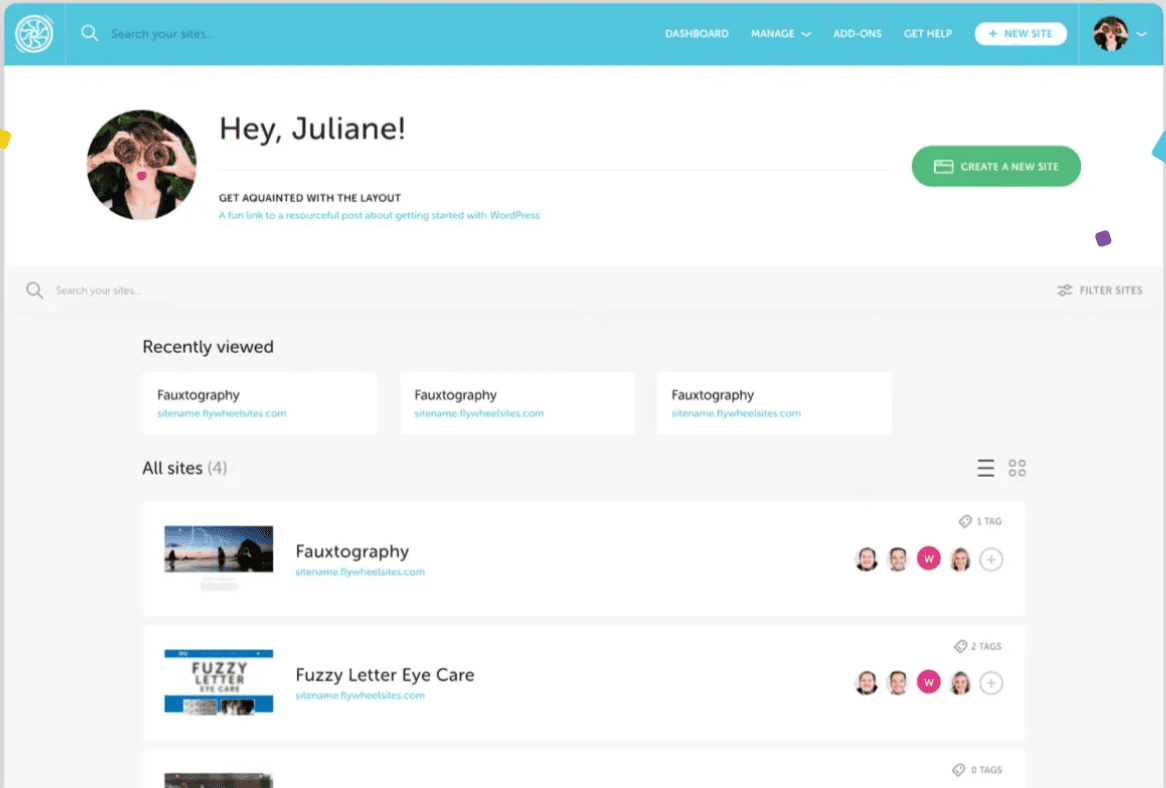Add collaborator to Fuzzy Letter Eye Care
Viewport: 1166px width, 788px height.
click(990, 683)
